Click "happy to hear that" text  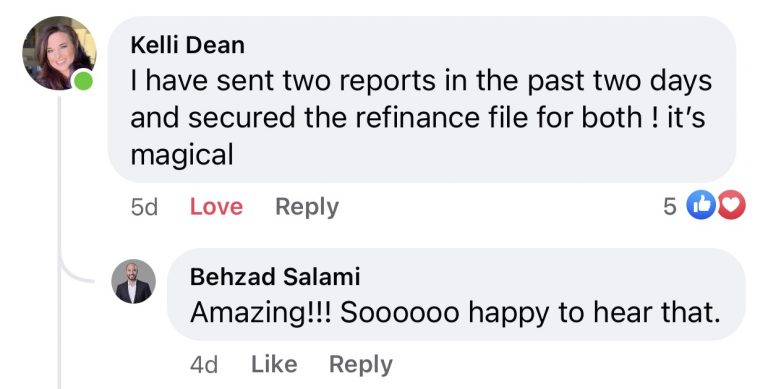[594, 313]
